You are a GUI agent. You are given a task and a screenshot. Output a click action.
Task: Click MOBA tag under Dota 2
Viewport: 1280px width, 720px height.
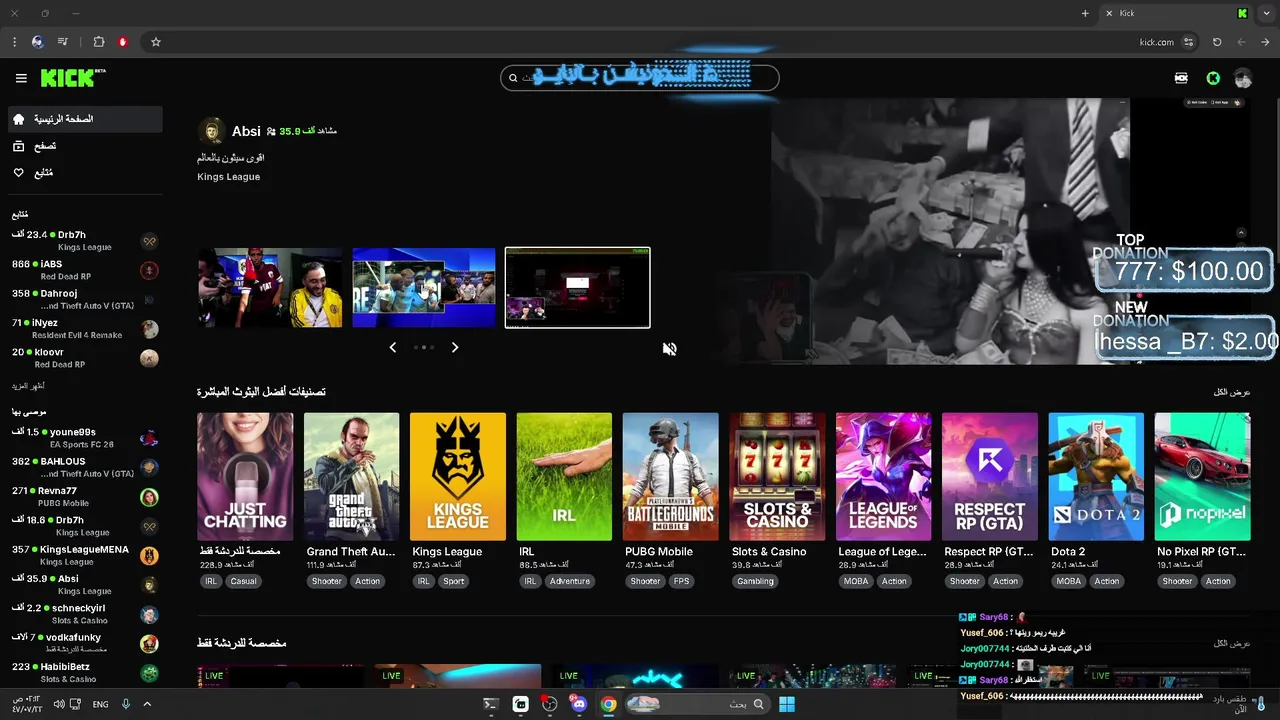(1069, 581)
